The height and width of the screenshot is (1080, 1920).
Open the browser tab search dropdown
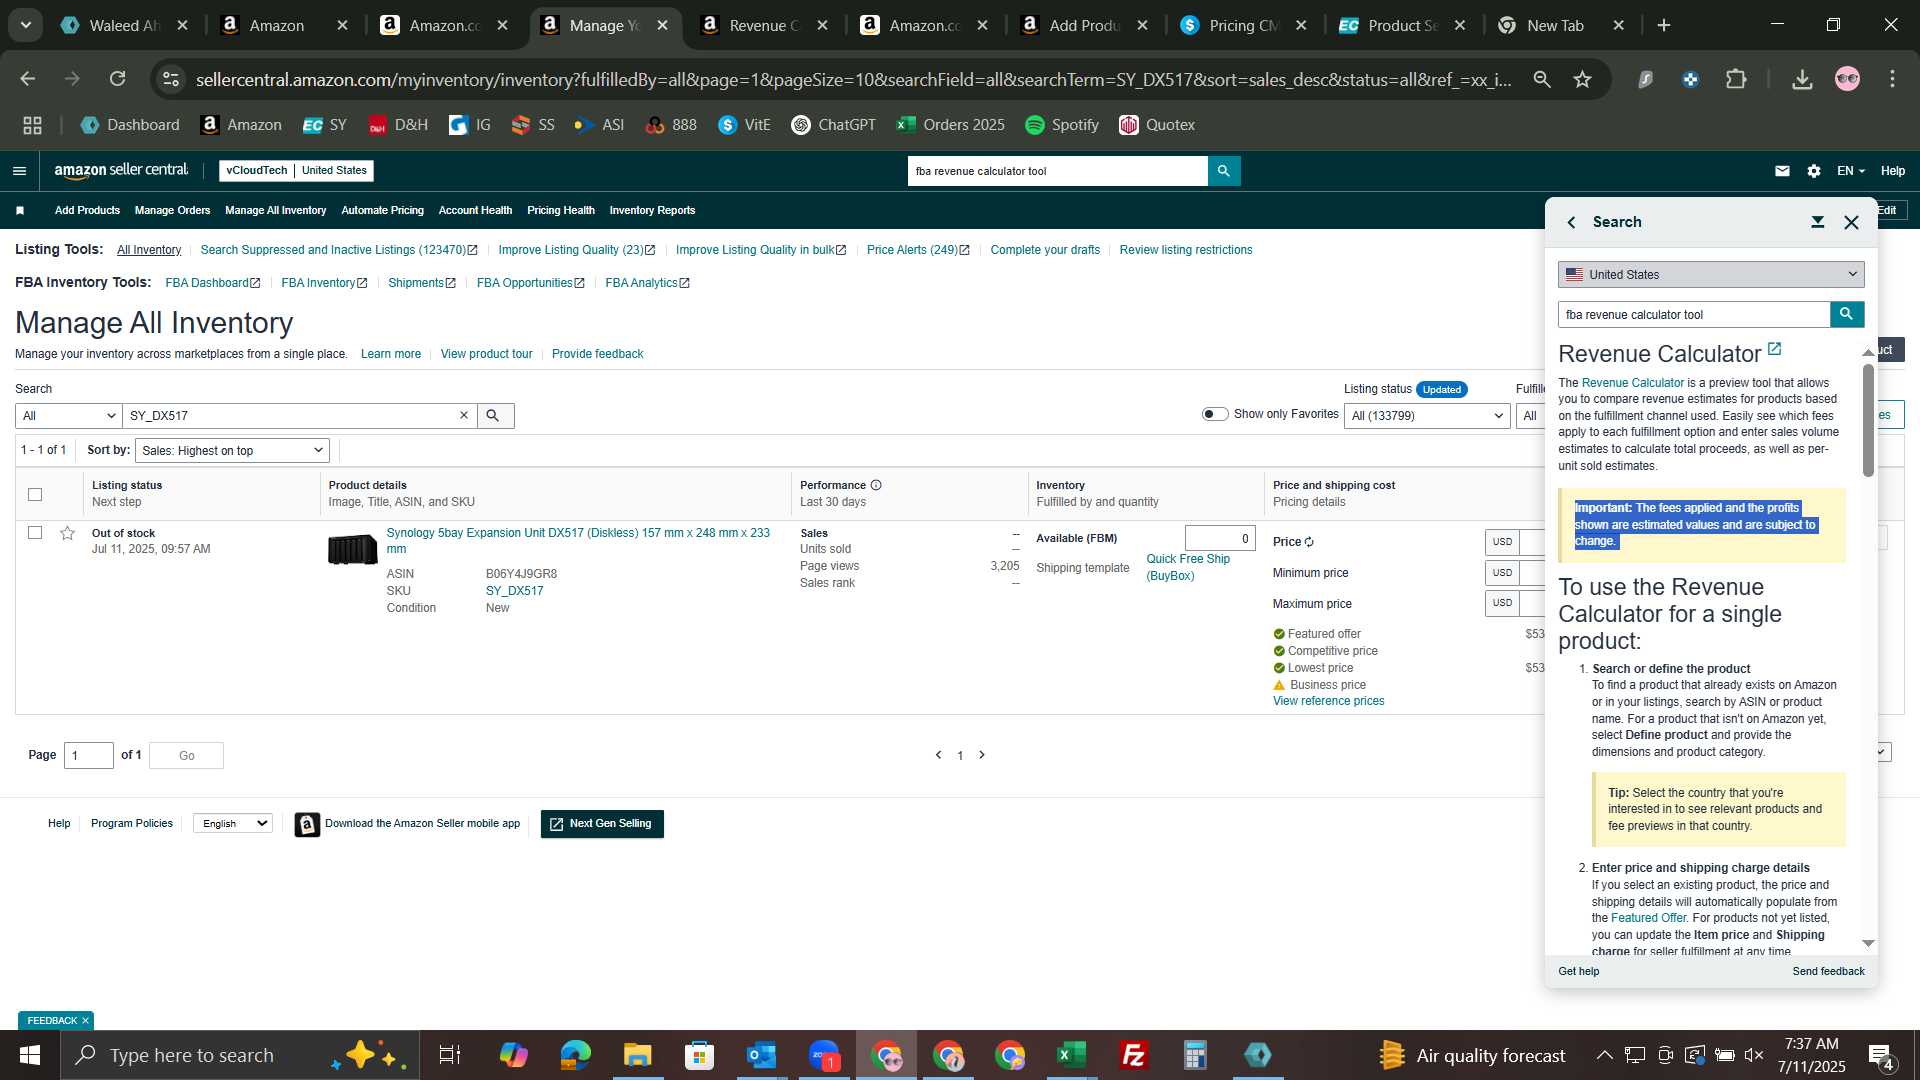(25, 25)
